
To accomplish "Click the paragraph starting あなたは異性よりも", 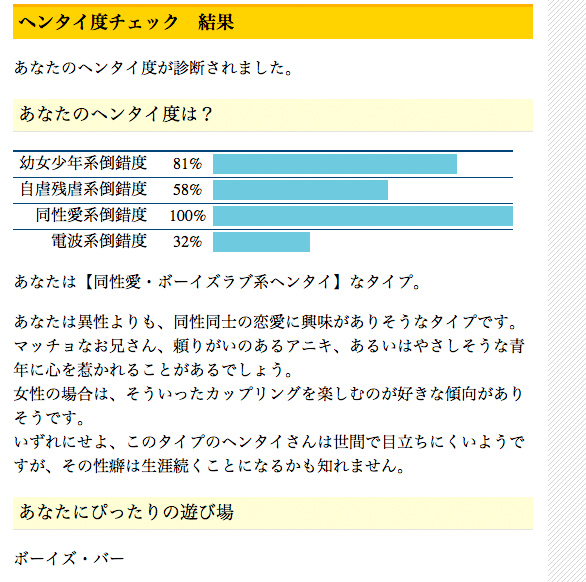I will (269, 394).
